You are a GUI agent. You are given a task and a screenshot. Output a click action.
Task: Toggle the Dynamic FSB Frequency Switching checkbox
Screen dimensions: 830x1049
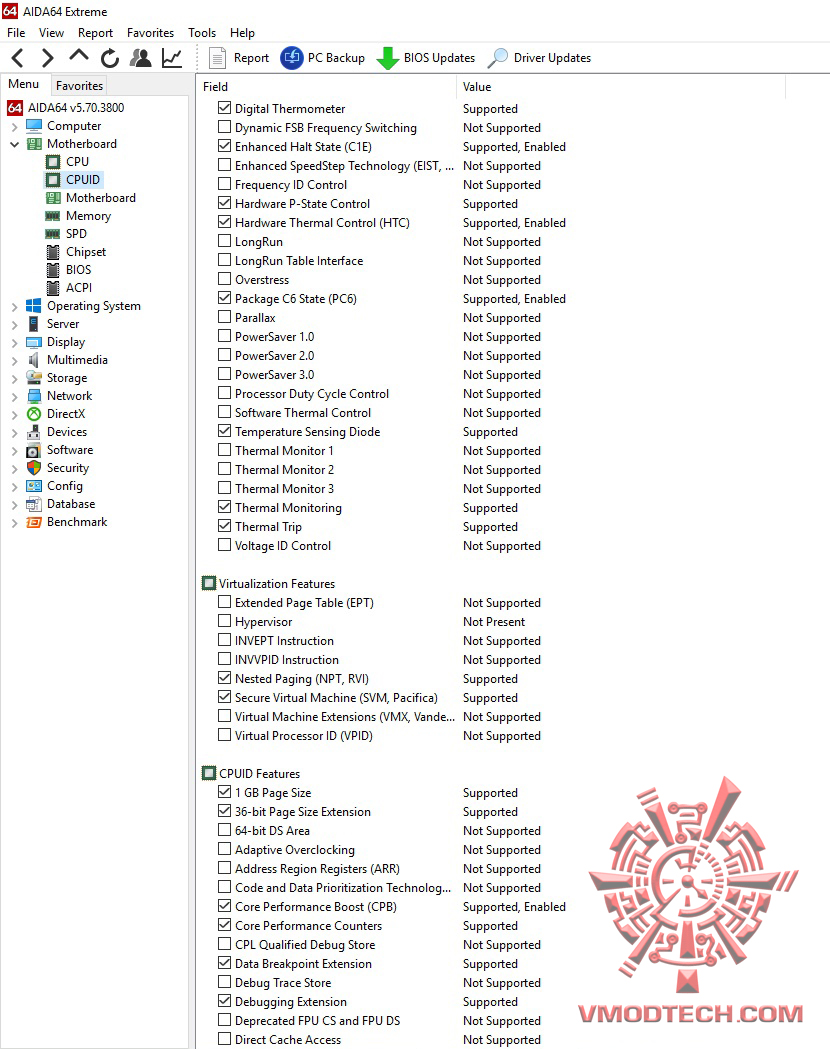pyautogui.click(x=225, y=127)
